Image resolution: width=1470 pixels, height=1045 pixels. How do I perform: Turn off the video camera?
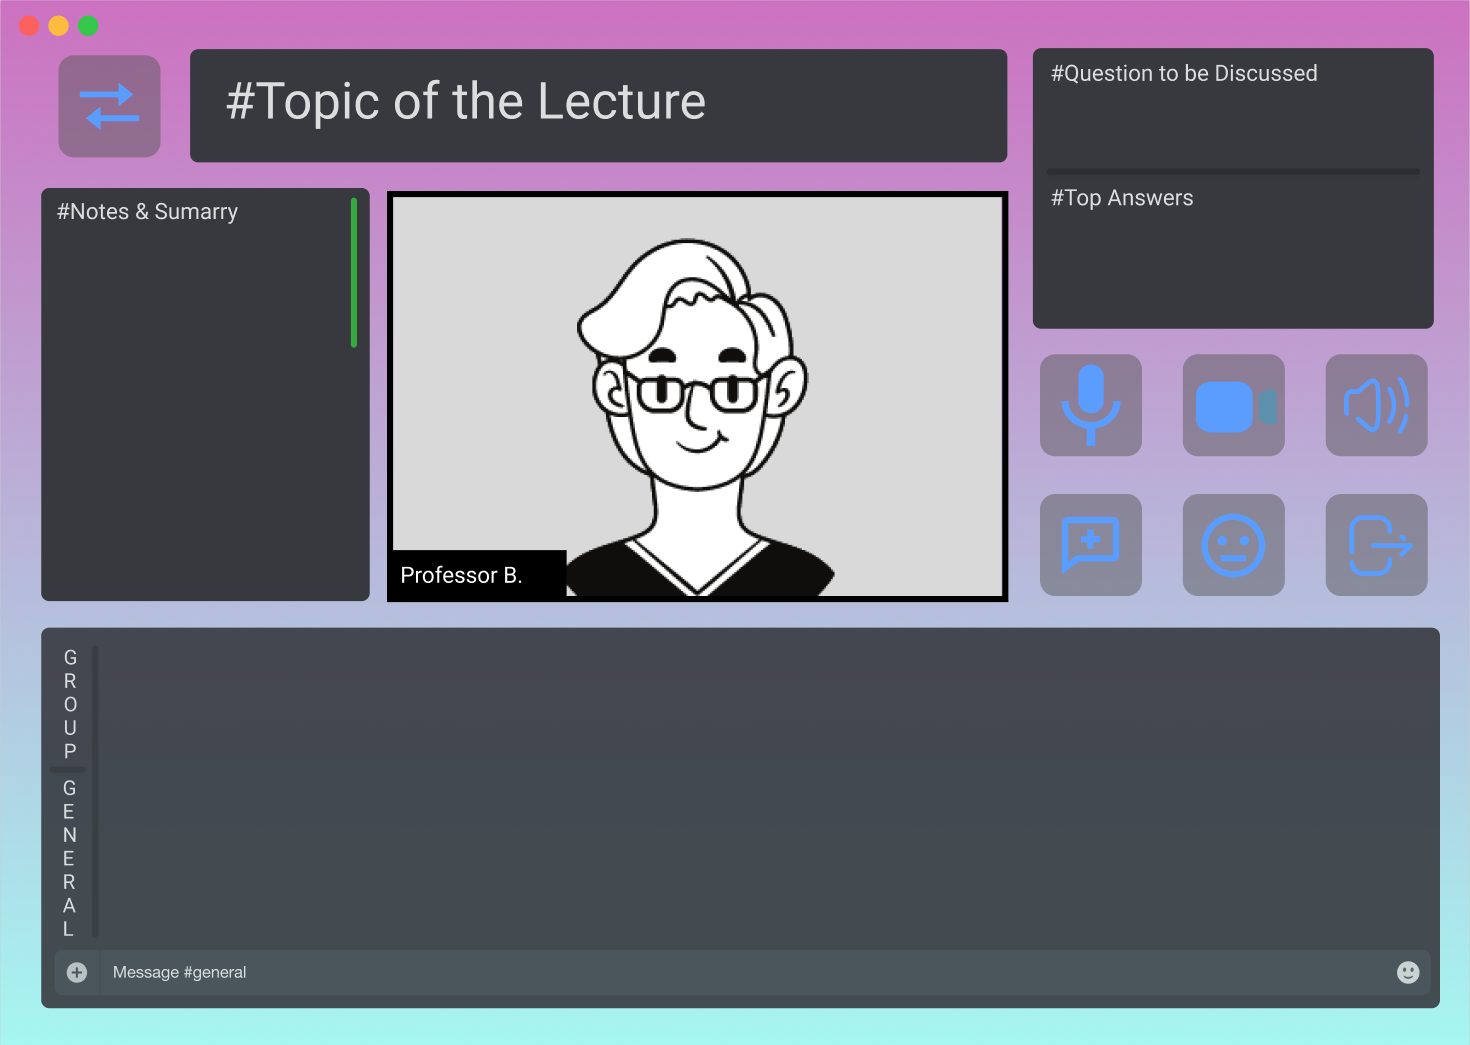(x=1234, y=405)
